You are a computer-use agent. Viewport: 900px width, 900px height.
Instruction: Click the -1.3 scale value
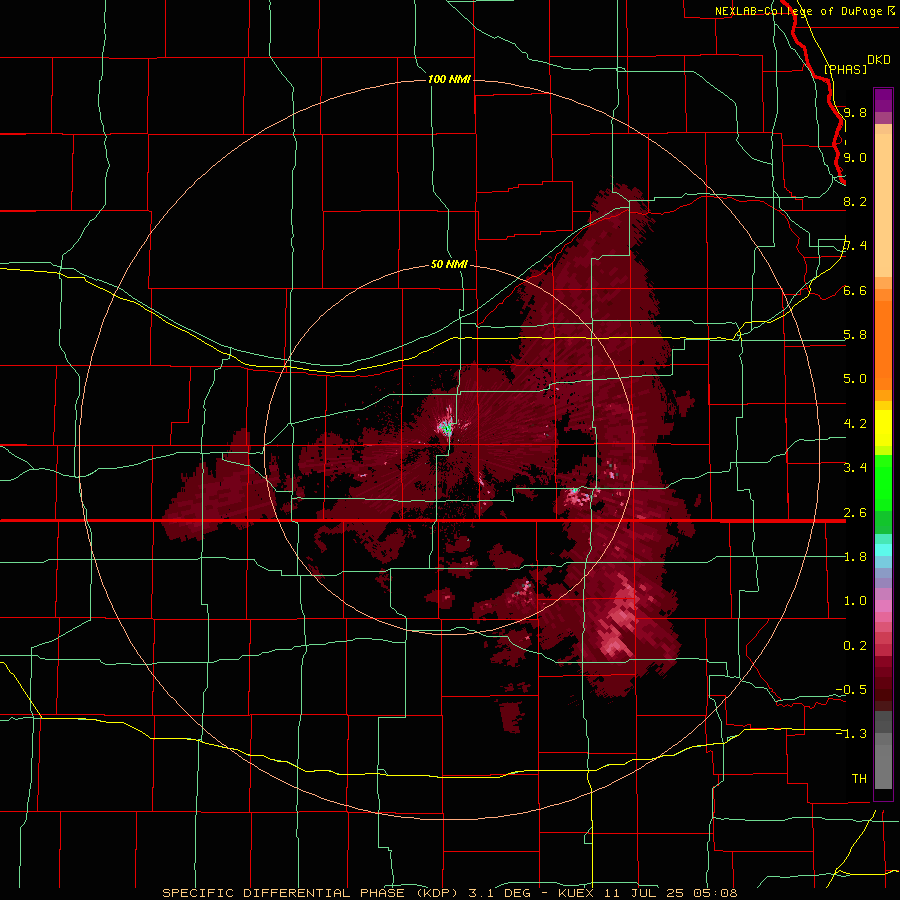(x=851, y=734)
